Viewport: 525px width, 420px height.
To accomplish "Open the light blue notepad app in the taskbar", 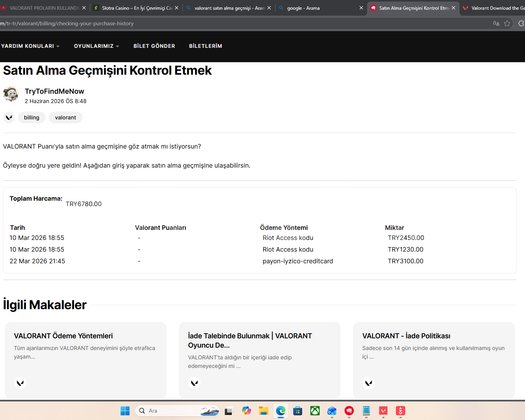I will [366, 411].
